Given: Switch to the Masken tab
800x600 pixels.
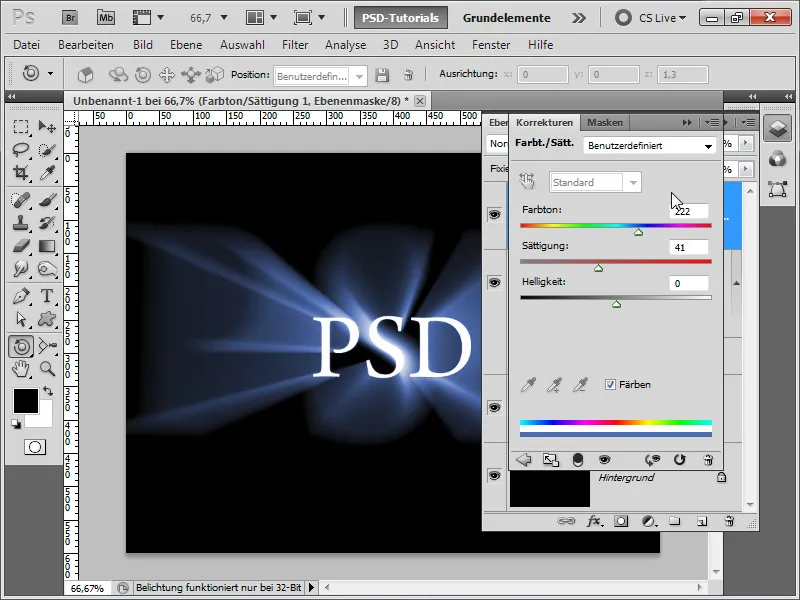Looking at the screenshot, I should (x=605, y=122).
